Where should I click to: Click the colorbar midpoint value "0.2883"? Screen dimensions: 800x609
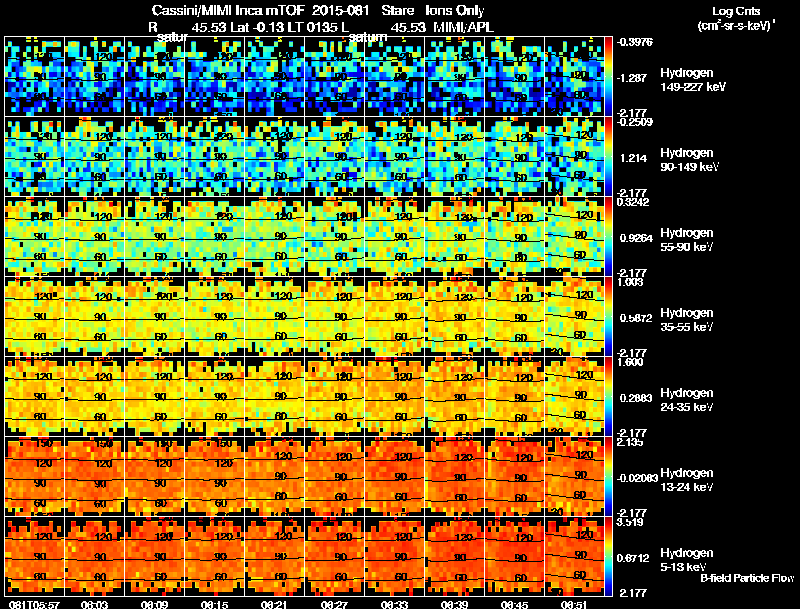click(x=636, y=398)
